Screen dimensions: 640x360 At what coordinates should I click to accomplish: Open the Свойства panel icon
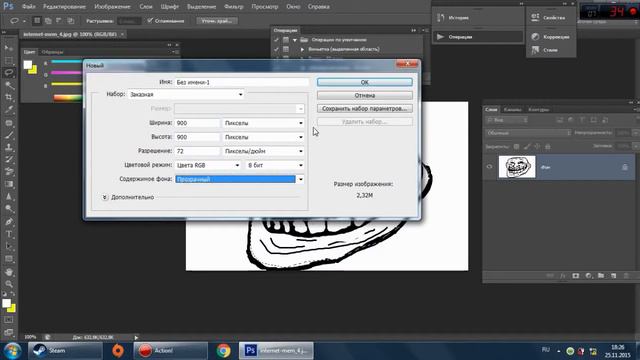[535, 18]
